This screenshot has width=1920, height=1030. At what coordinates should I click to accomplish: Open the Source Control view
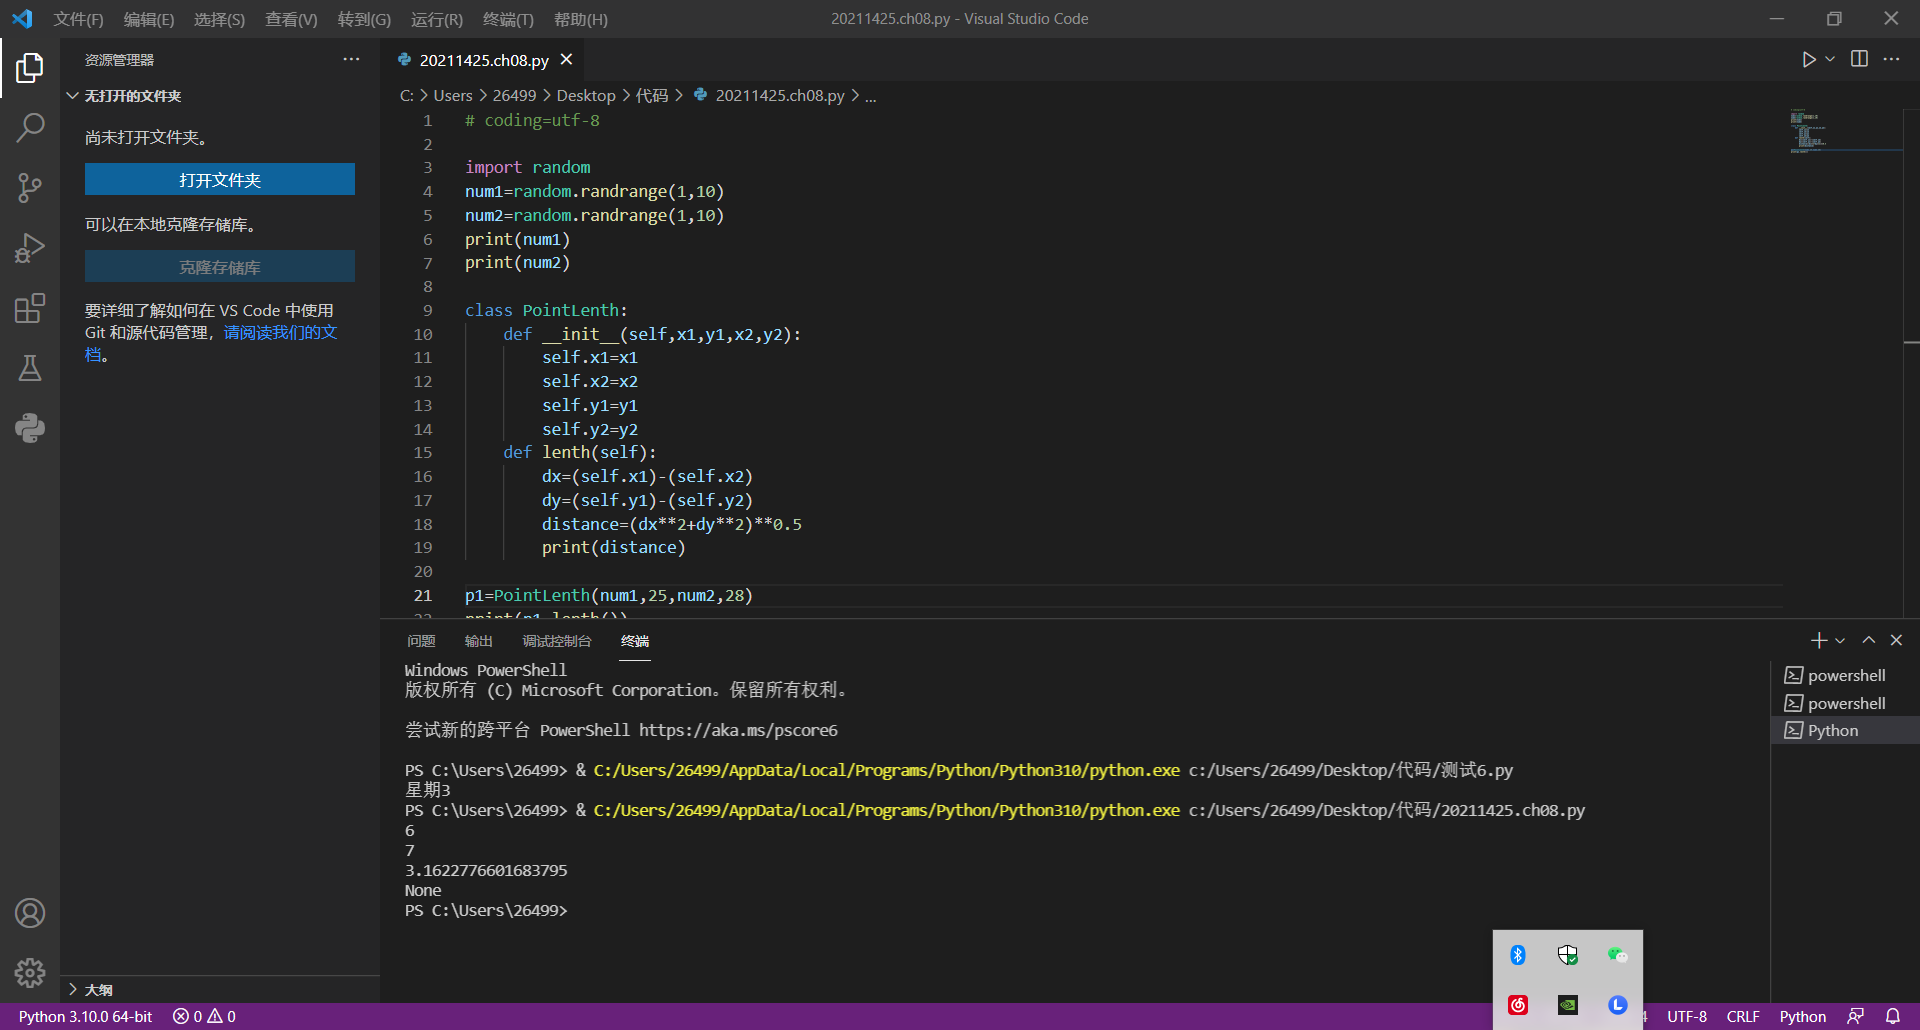click(x=30, y=187)
